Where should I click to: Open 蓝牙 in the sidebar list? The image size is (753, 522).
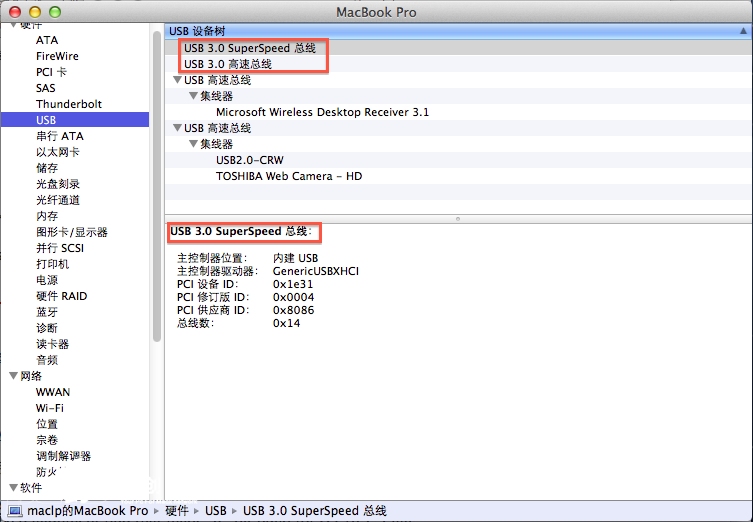(47, 312)
